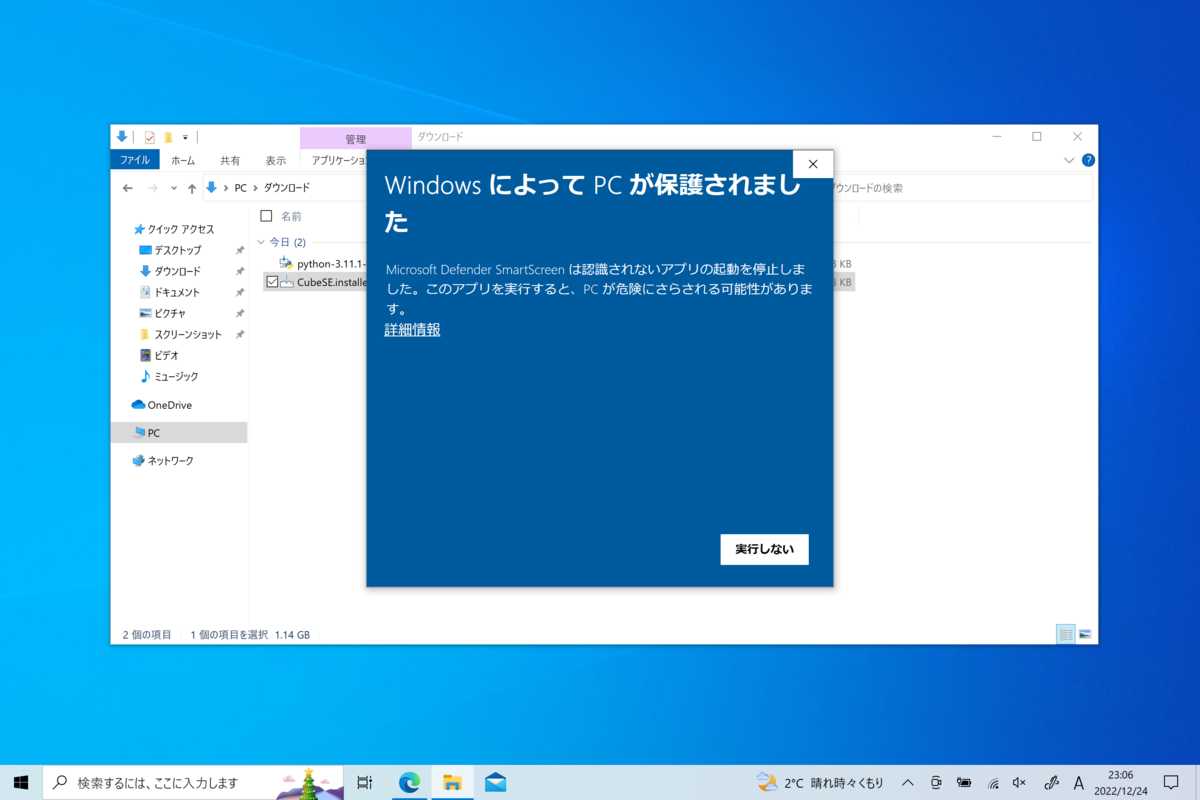Switch to the ホーム ribbon tab
The height and width of the screenshot is (800, 1200).
[x=183, y=160]
